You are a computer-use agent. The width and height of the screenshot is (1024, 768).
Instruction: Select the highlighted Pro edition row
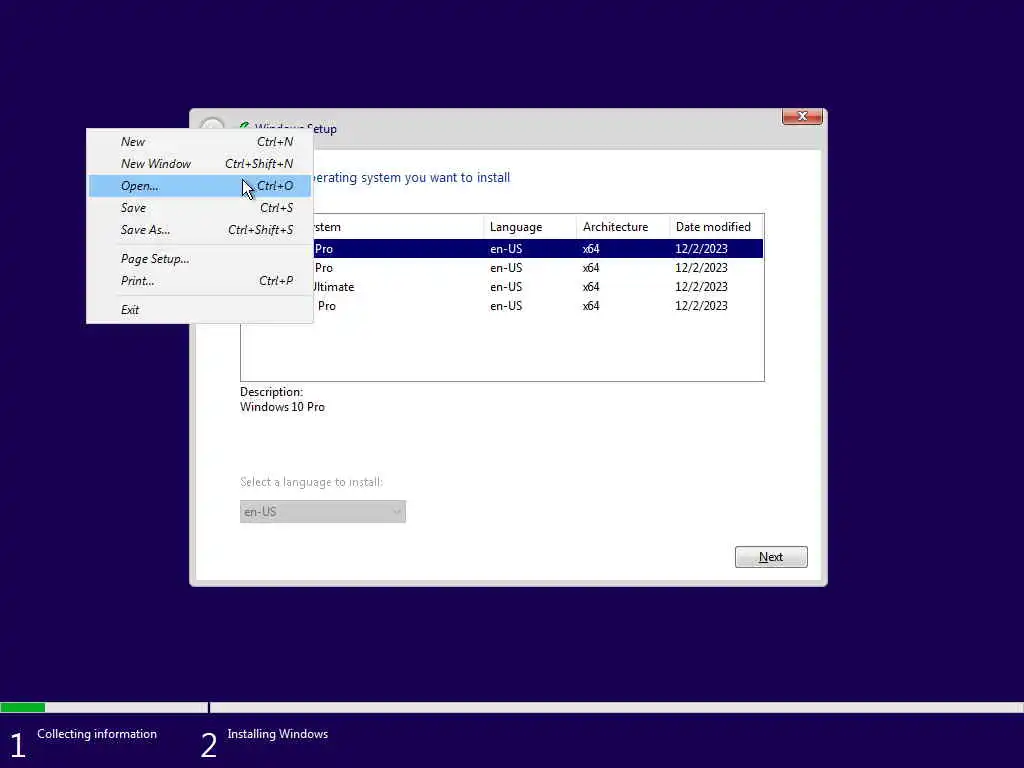click(x=537, y=249)
